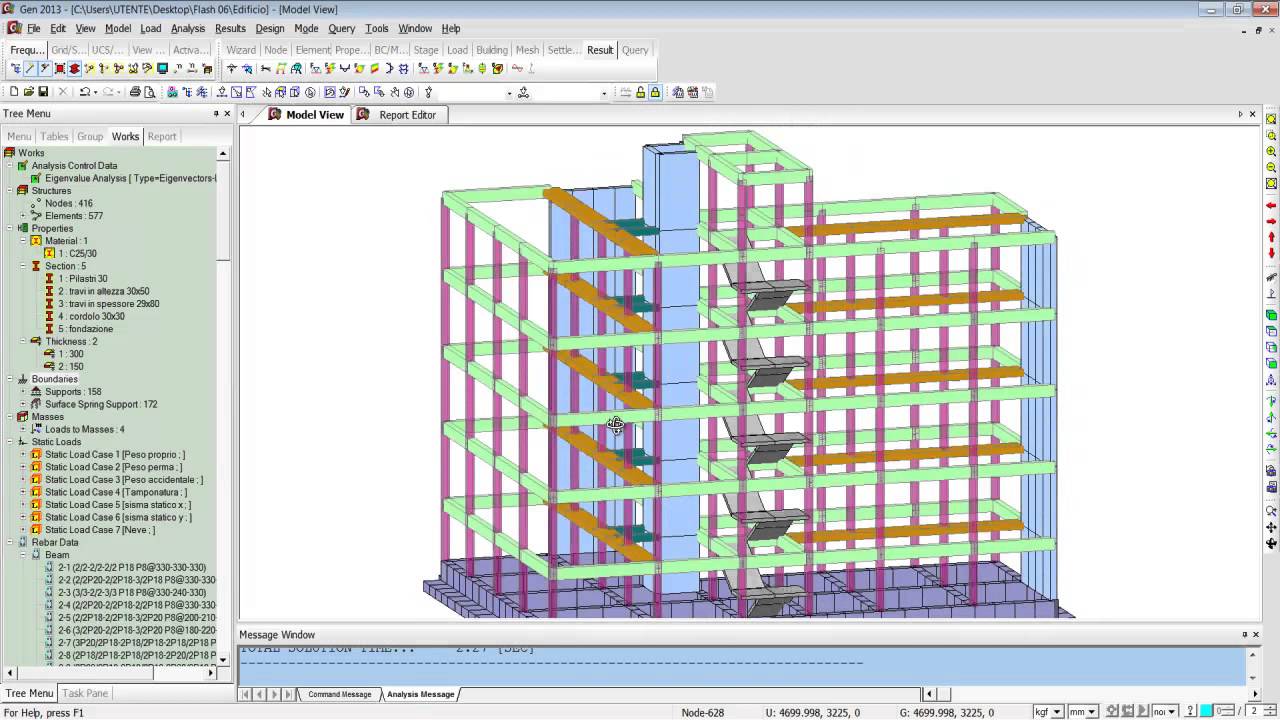Select the Wizard toolbar tab
The width and height of the screenshot is (1280, 720).
coord(240,50)
